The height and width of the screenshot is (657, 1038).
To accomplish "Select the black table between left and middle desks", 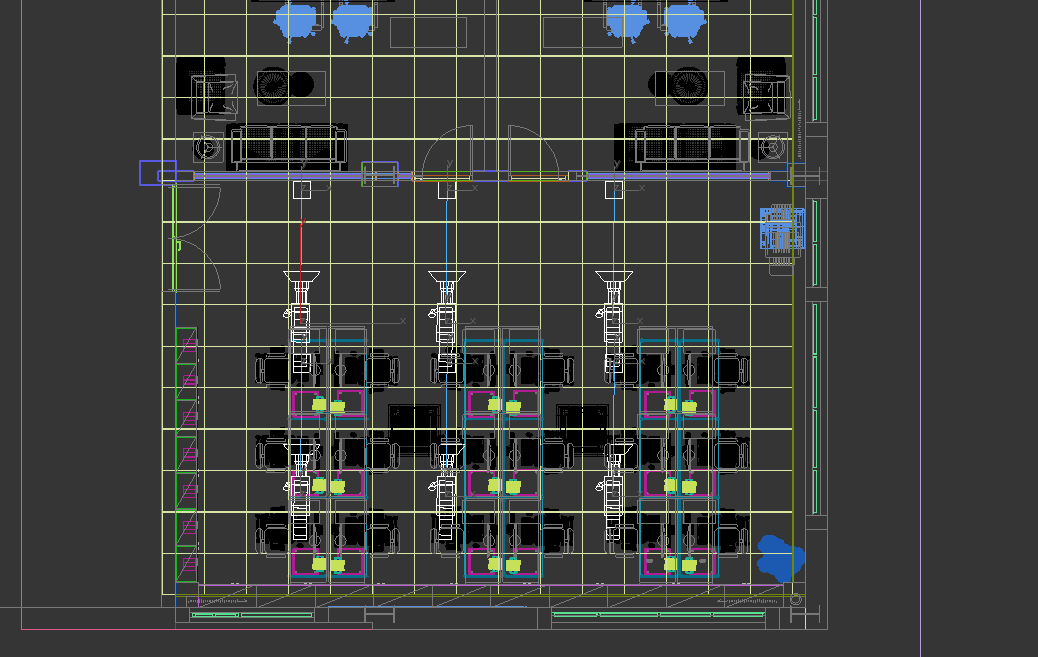I will click(x=415, y=426).
